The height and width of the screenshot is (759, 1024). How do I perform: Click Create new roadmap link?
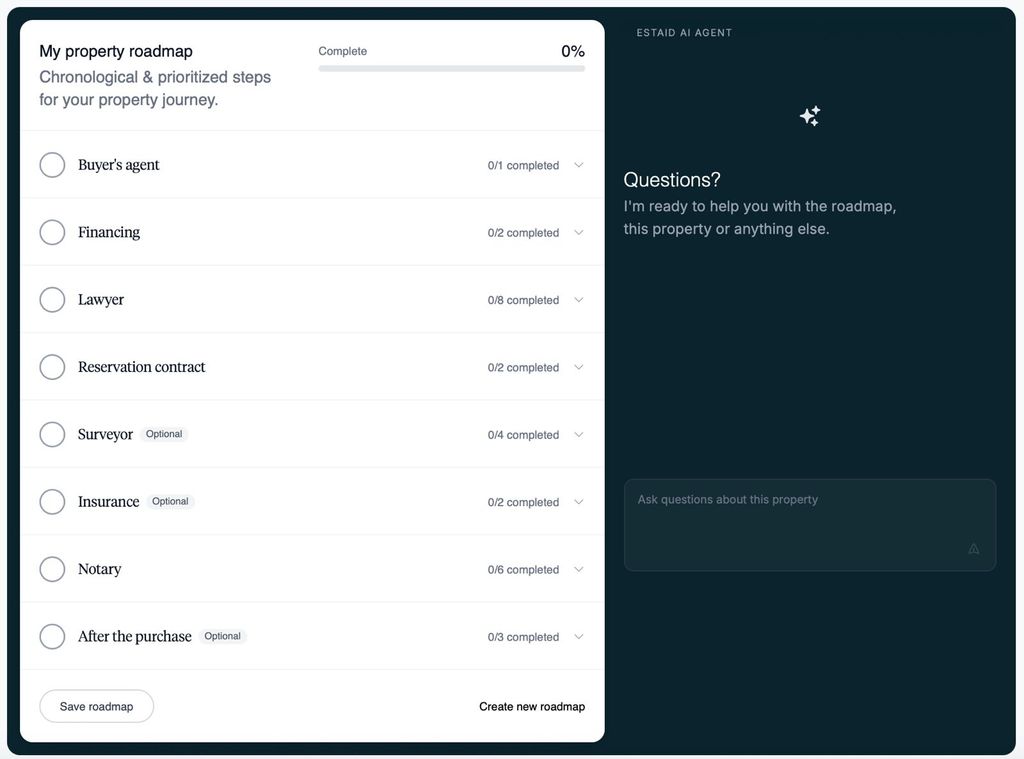pos(532,706)
